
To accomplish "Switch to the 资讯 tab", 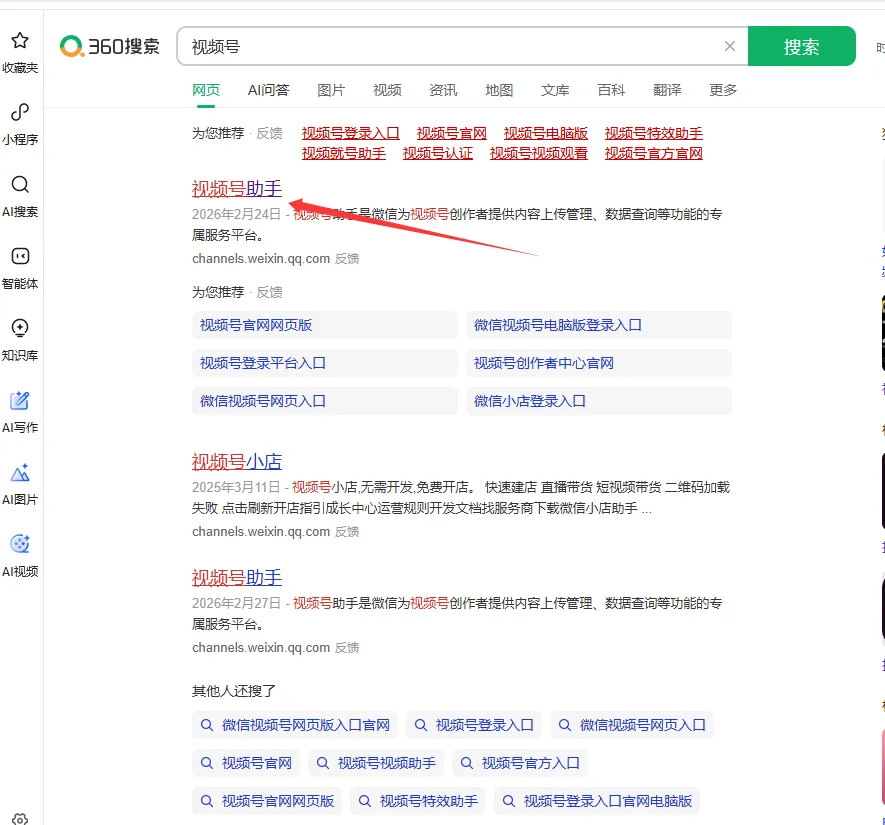I will pos(443,90).
